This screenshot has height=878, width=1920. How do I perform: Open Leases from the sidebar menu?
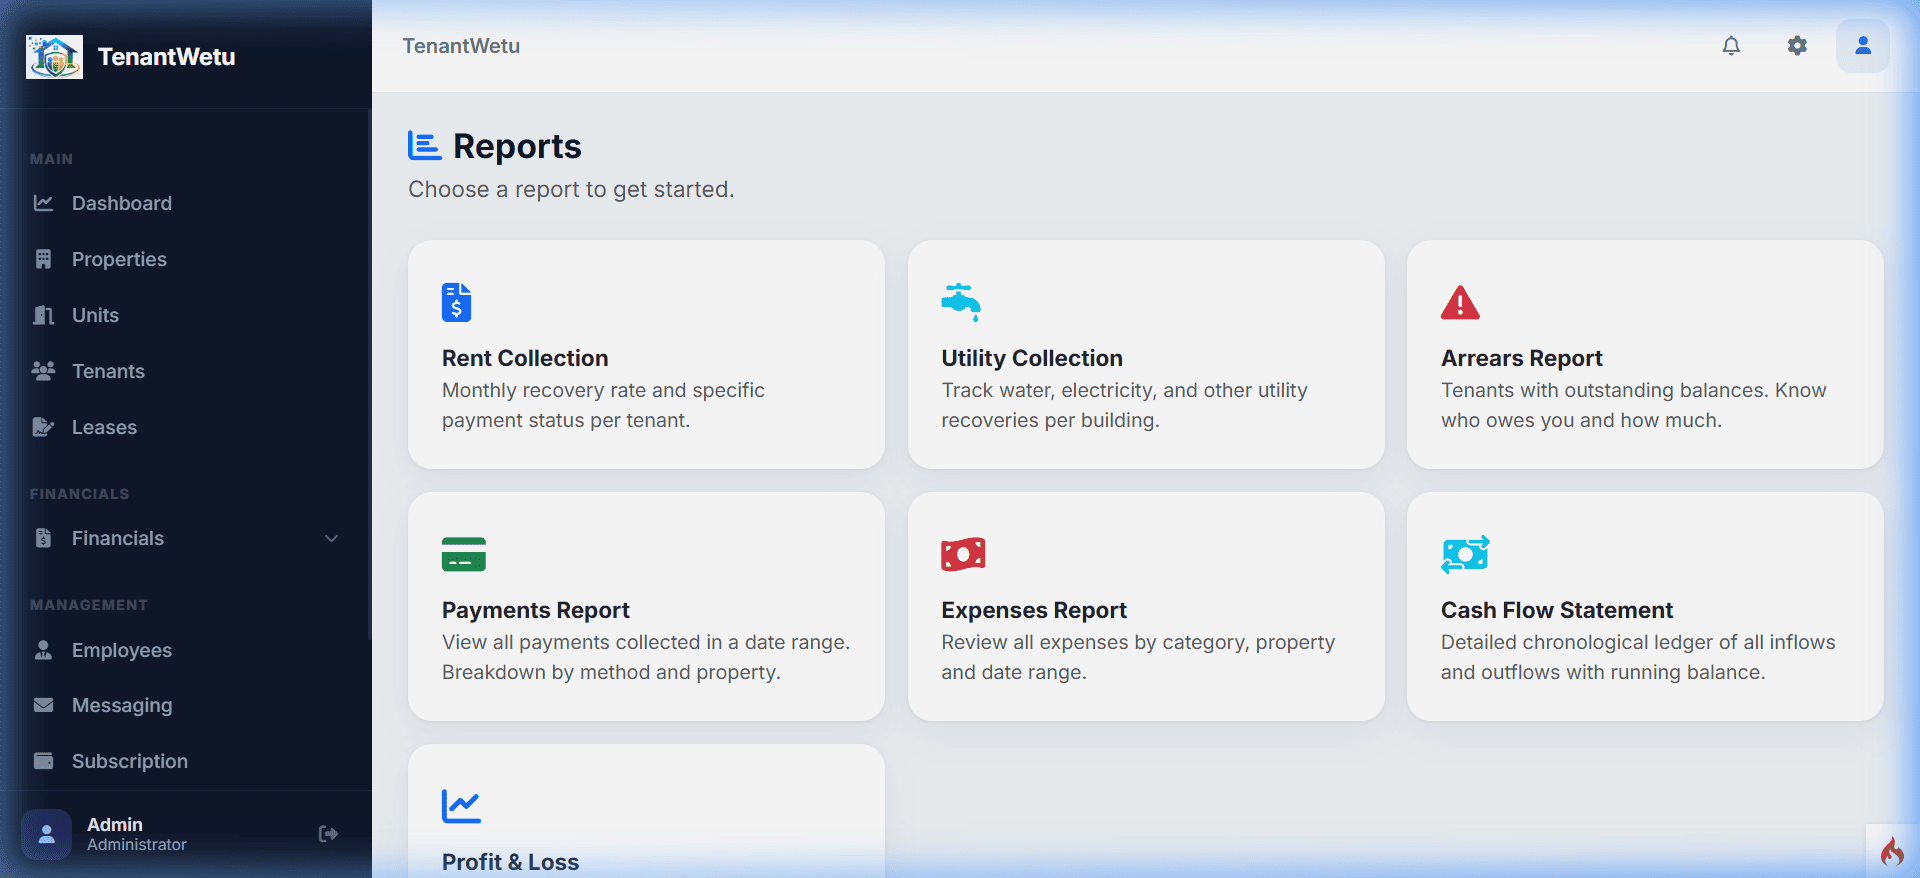104,427
